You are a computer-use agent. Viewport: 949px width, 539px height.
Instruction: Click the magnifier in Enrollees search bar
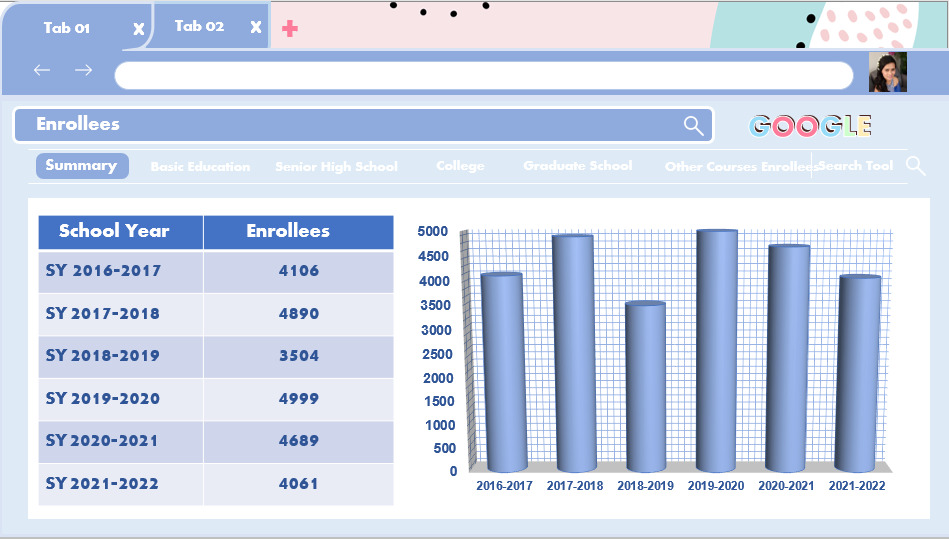pyautogui.click(x=694, y=126)
